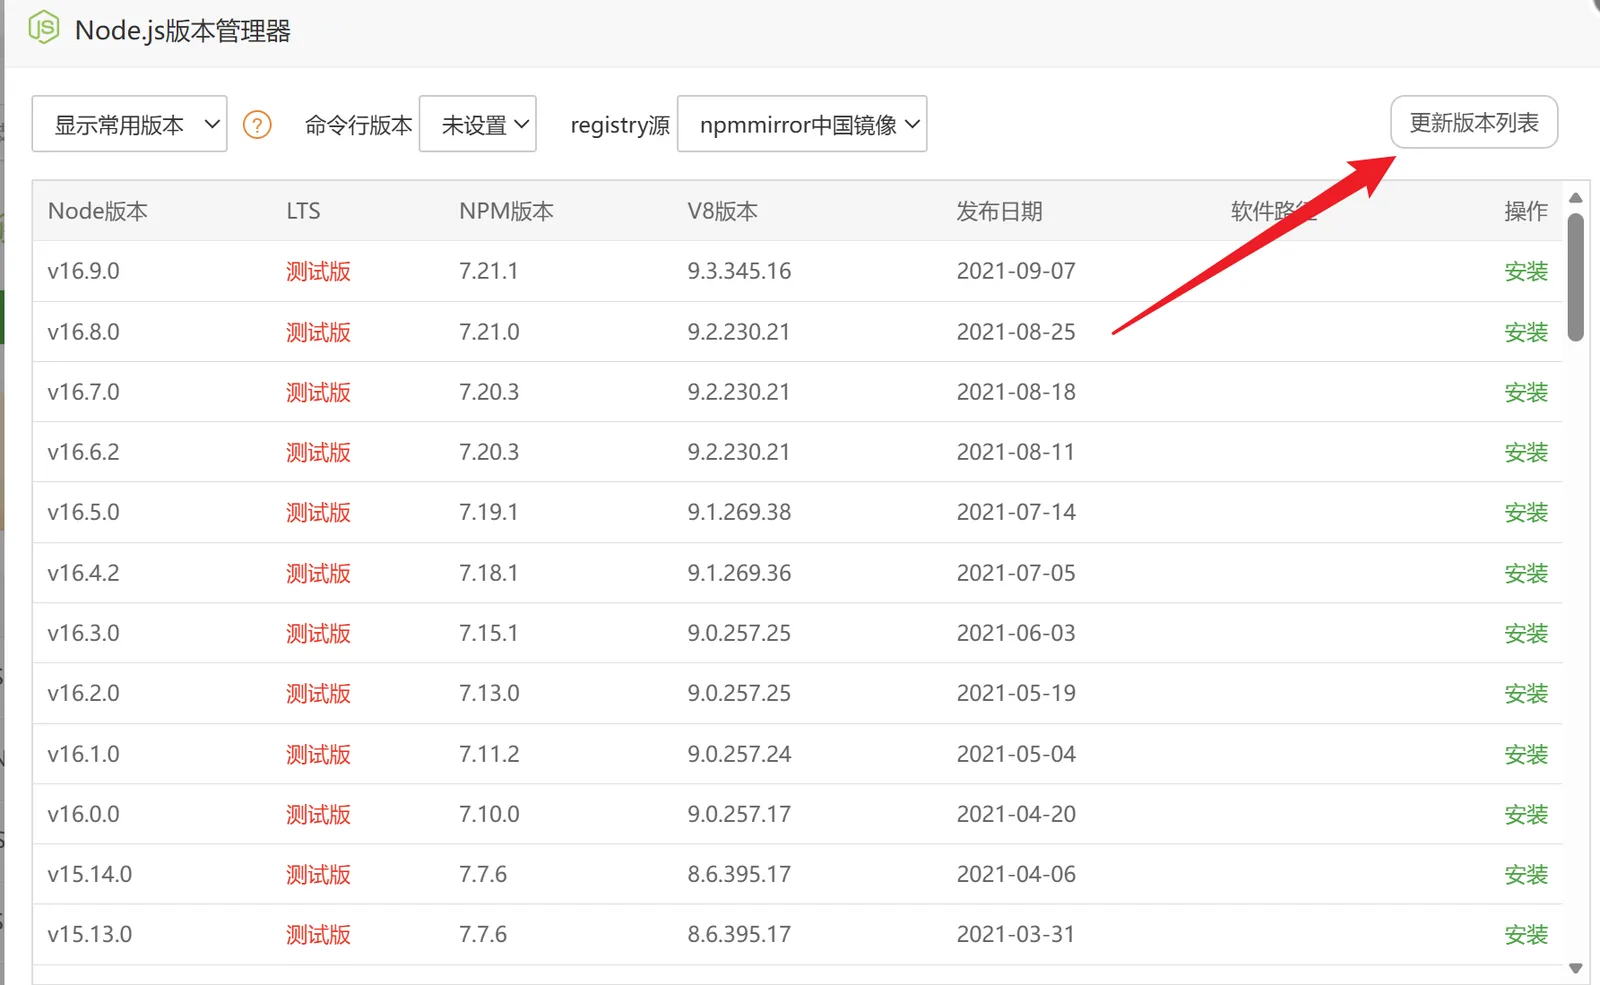Screen dimensions: 1600x985
Task: Click the LTS column header
Action: [x=303, y=211]
